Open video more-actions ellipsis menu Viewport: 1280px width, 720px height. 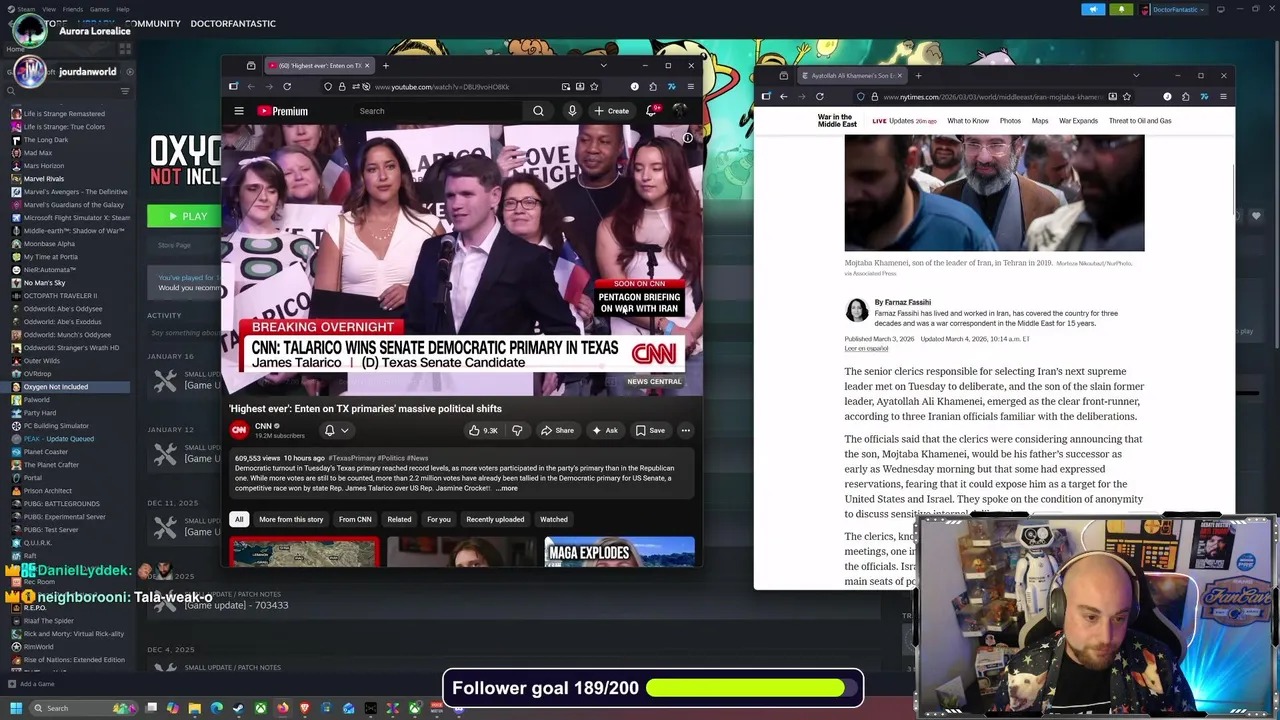[x=685, y=431]
